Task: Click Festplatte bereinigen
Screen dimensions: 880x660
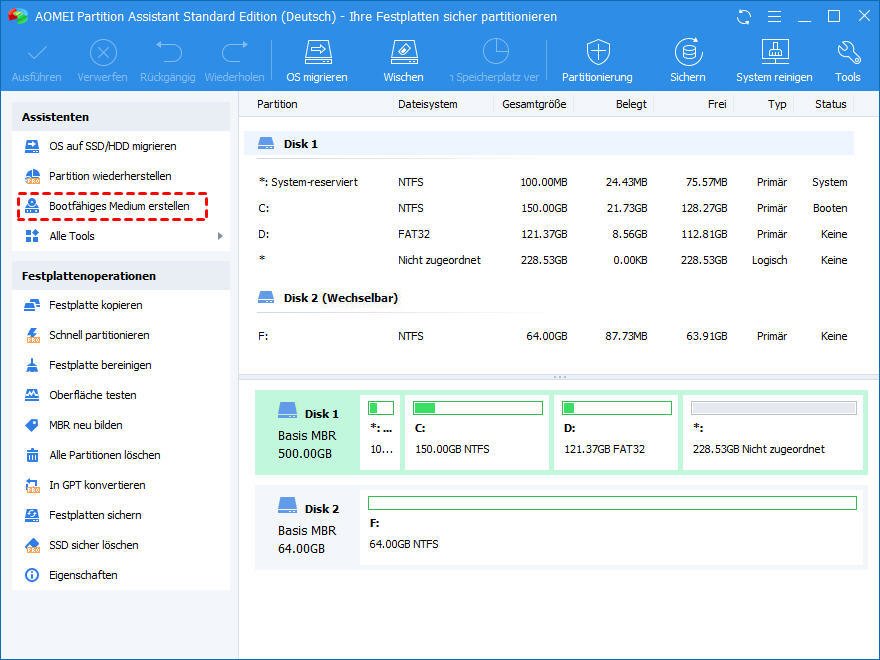Action: [121, 365]
